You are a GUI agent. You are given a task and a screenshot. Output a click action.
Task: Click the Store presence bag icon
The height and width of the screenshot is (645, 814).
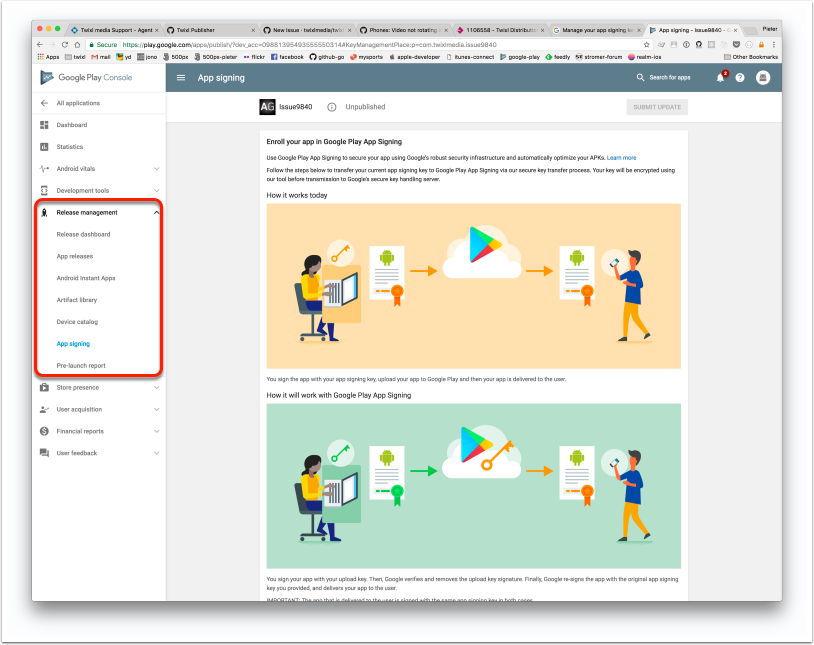(x=44, y=387)
